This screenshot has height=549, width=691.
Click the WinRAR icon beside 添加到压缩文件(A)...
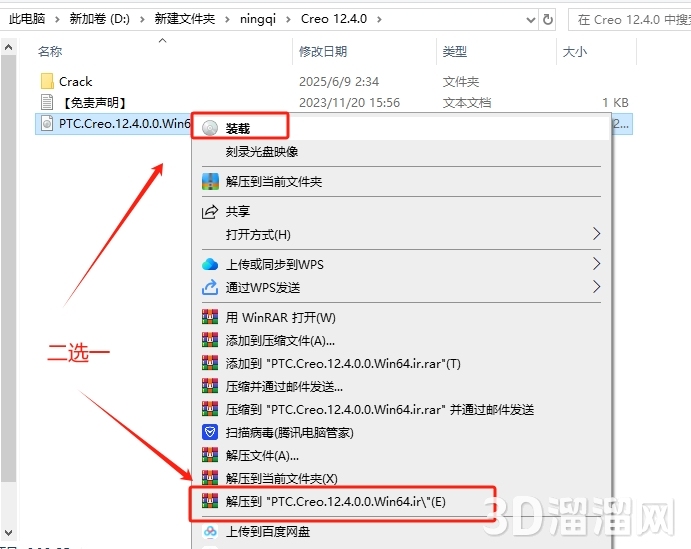[210, 340]
